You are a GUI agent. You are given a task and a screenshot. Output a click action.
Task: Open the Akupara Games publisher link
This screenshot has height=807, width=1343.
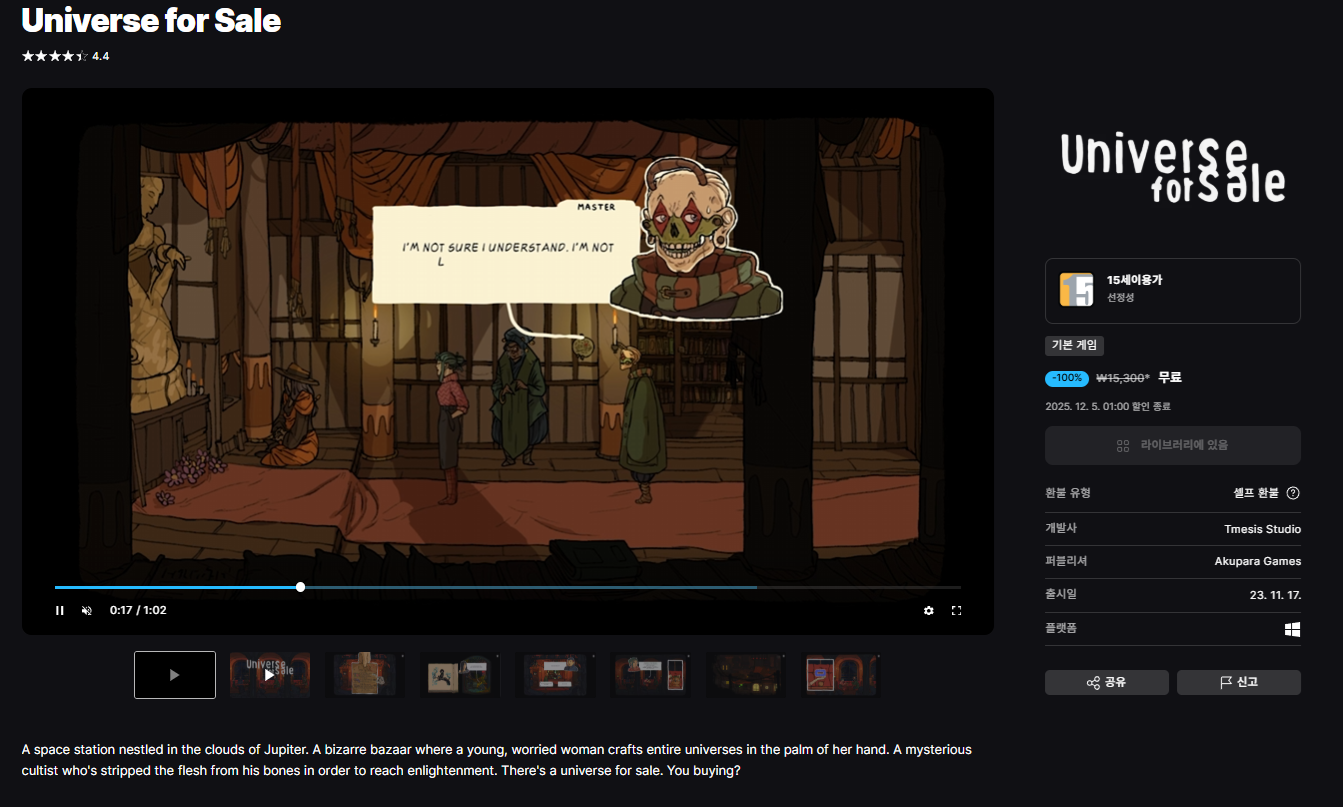coord(1257,562)
